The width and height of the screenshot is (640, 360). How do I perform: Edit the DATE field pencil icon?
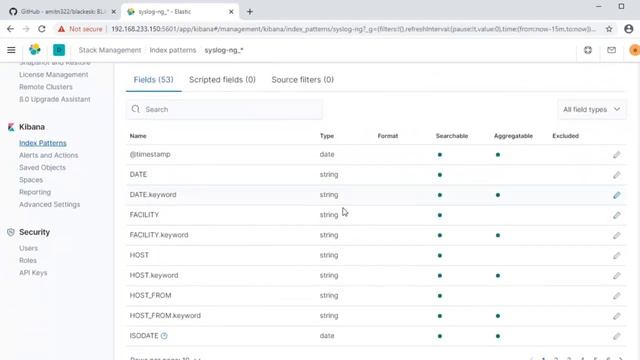point(616,175)
